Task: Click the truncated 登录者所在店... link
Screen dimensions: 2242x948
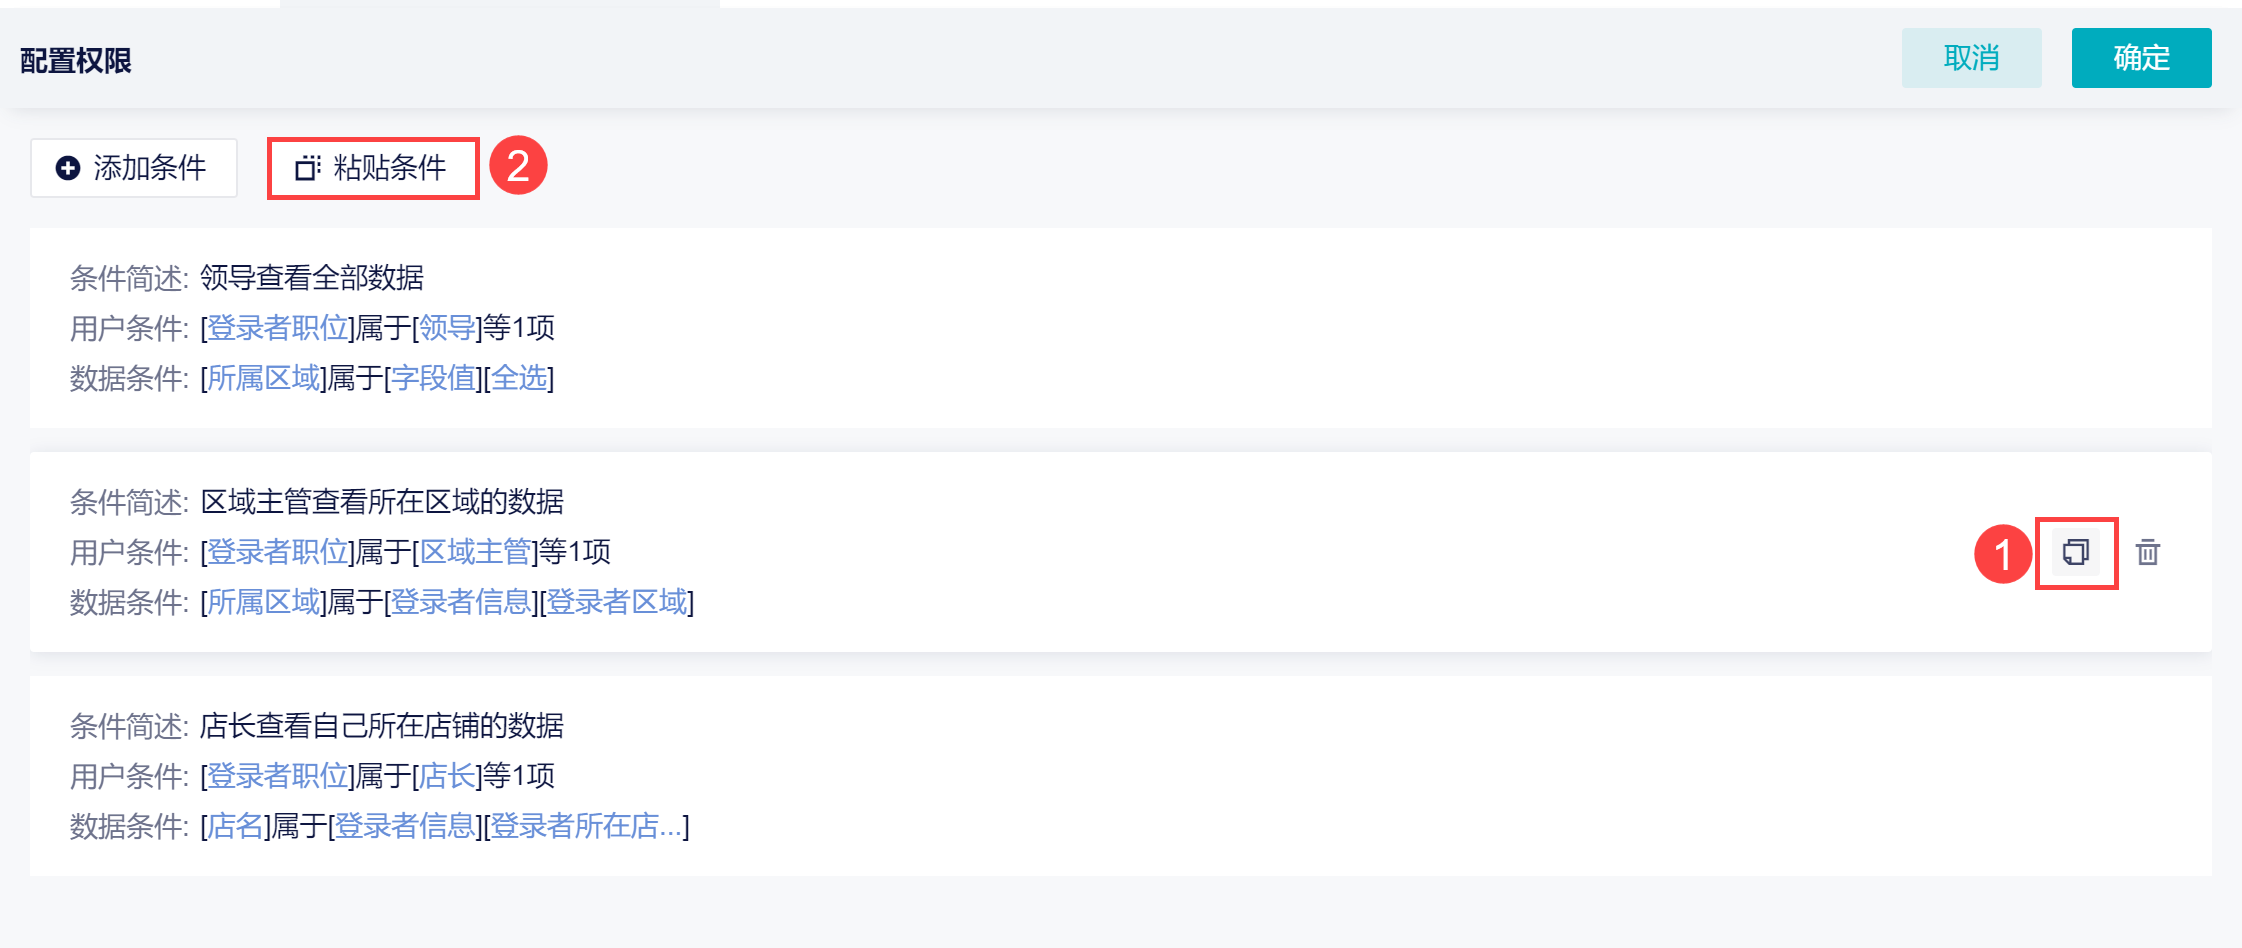Action: [585, 826]
